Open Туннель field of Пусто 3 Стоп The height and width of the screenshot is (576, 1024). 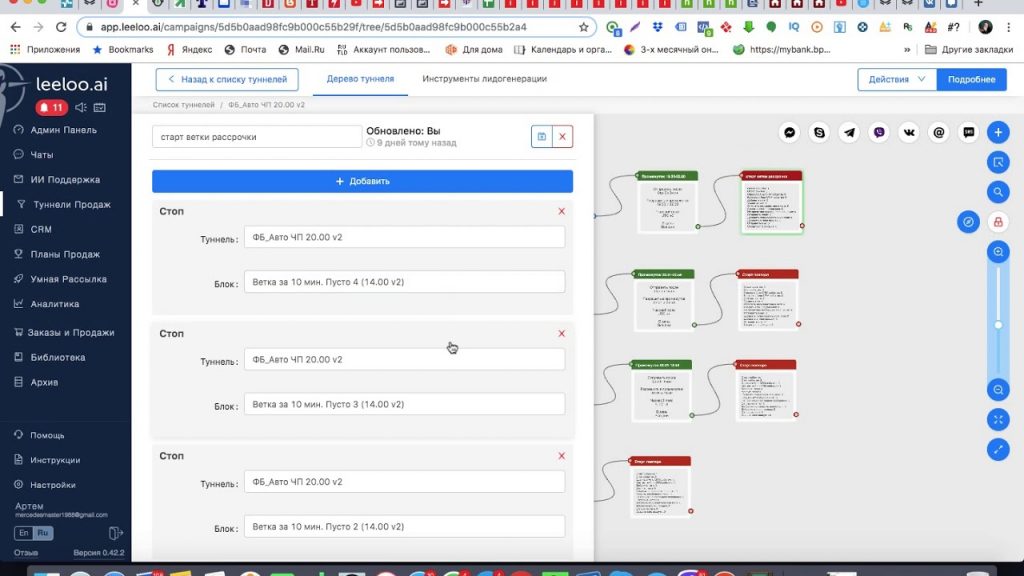click(x=404, y=359)
